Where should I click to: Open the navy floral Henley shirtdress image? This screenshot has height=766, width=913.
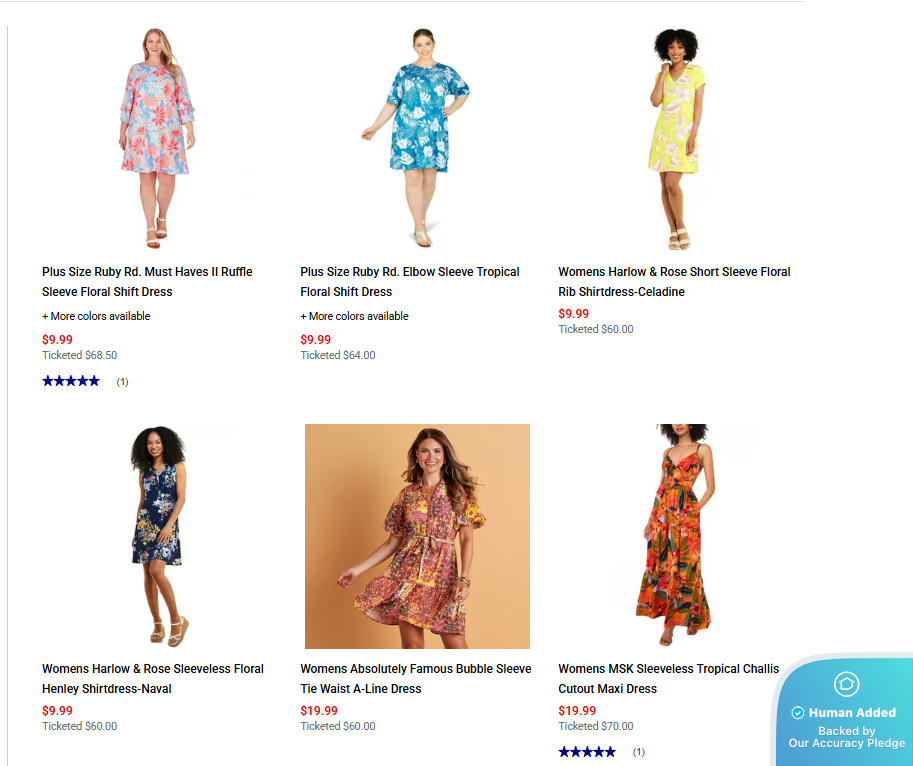tap(157, 536)
